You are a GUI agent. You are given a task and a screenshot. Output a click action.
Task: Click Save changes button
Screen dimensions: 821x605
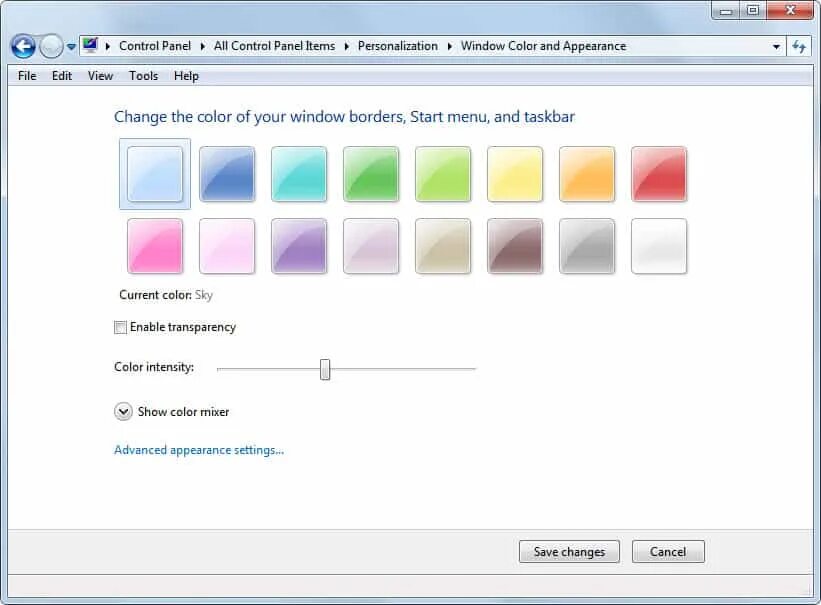(569, 552)
